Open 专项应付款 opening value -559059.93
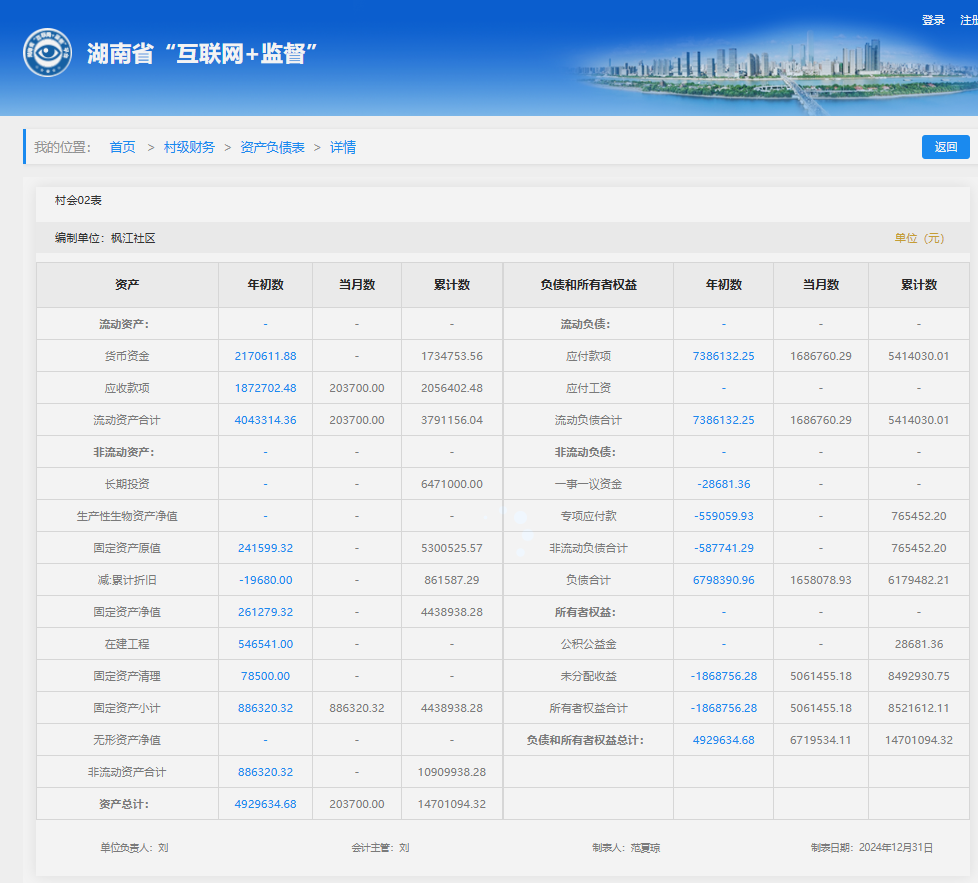978x883 pixels. [724, 516]
